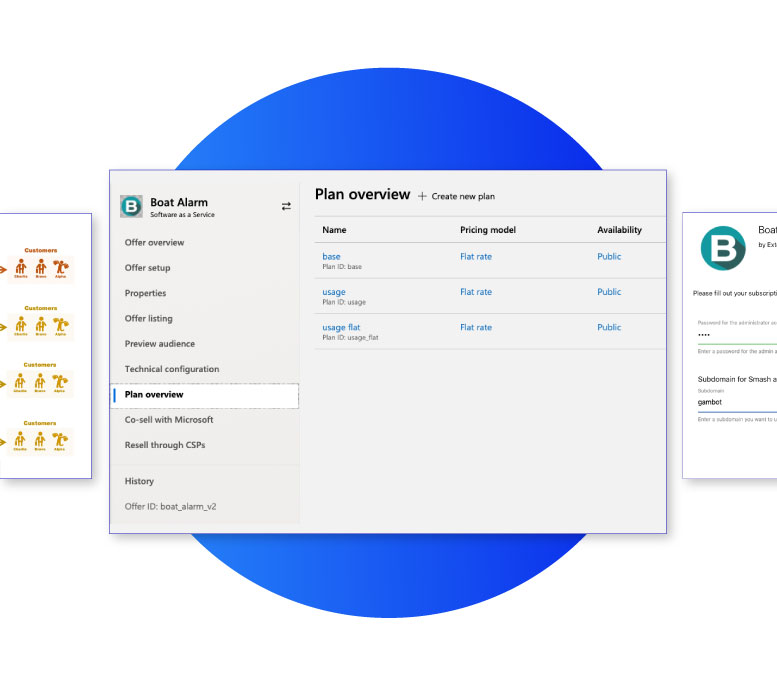Click the Boat Alarm logo icon in sidebar
This screenshot has width=777, height=685.
[131, 206]
